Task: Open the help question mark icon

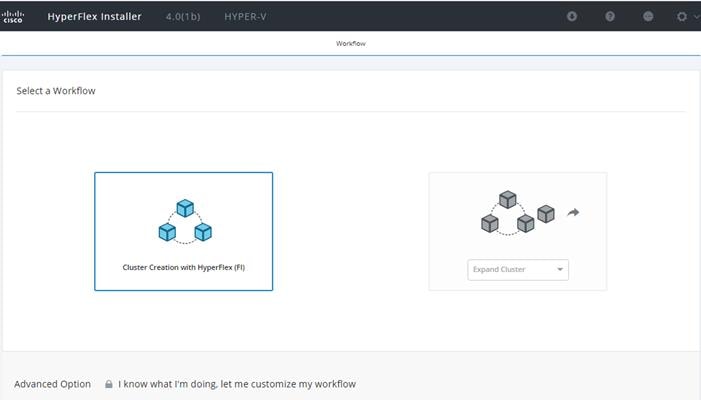Action: coord(610,17)
